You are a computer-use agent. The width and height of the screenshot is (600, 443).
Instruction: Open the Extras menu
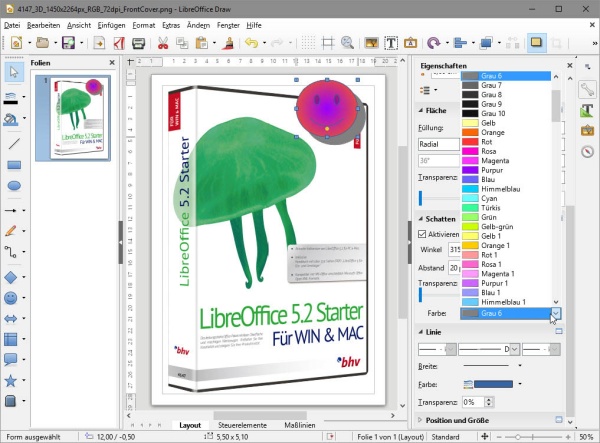coord(171,25)
